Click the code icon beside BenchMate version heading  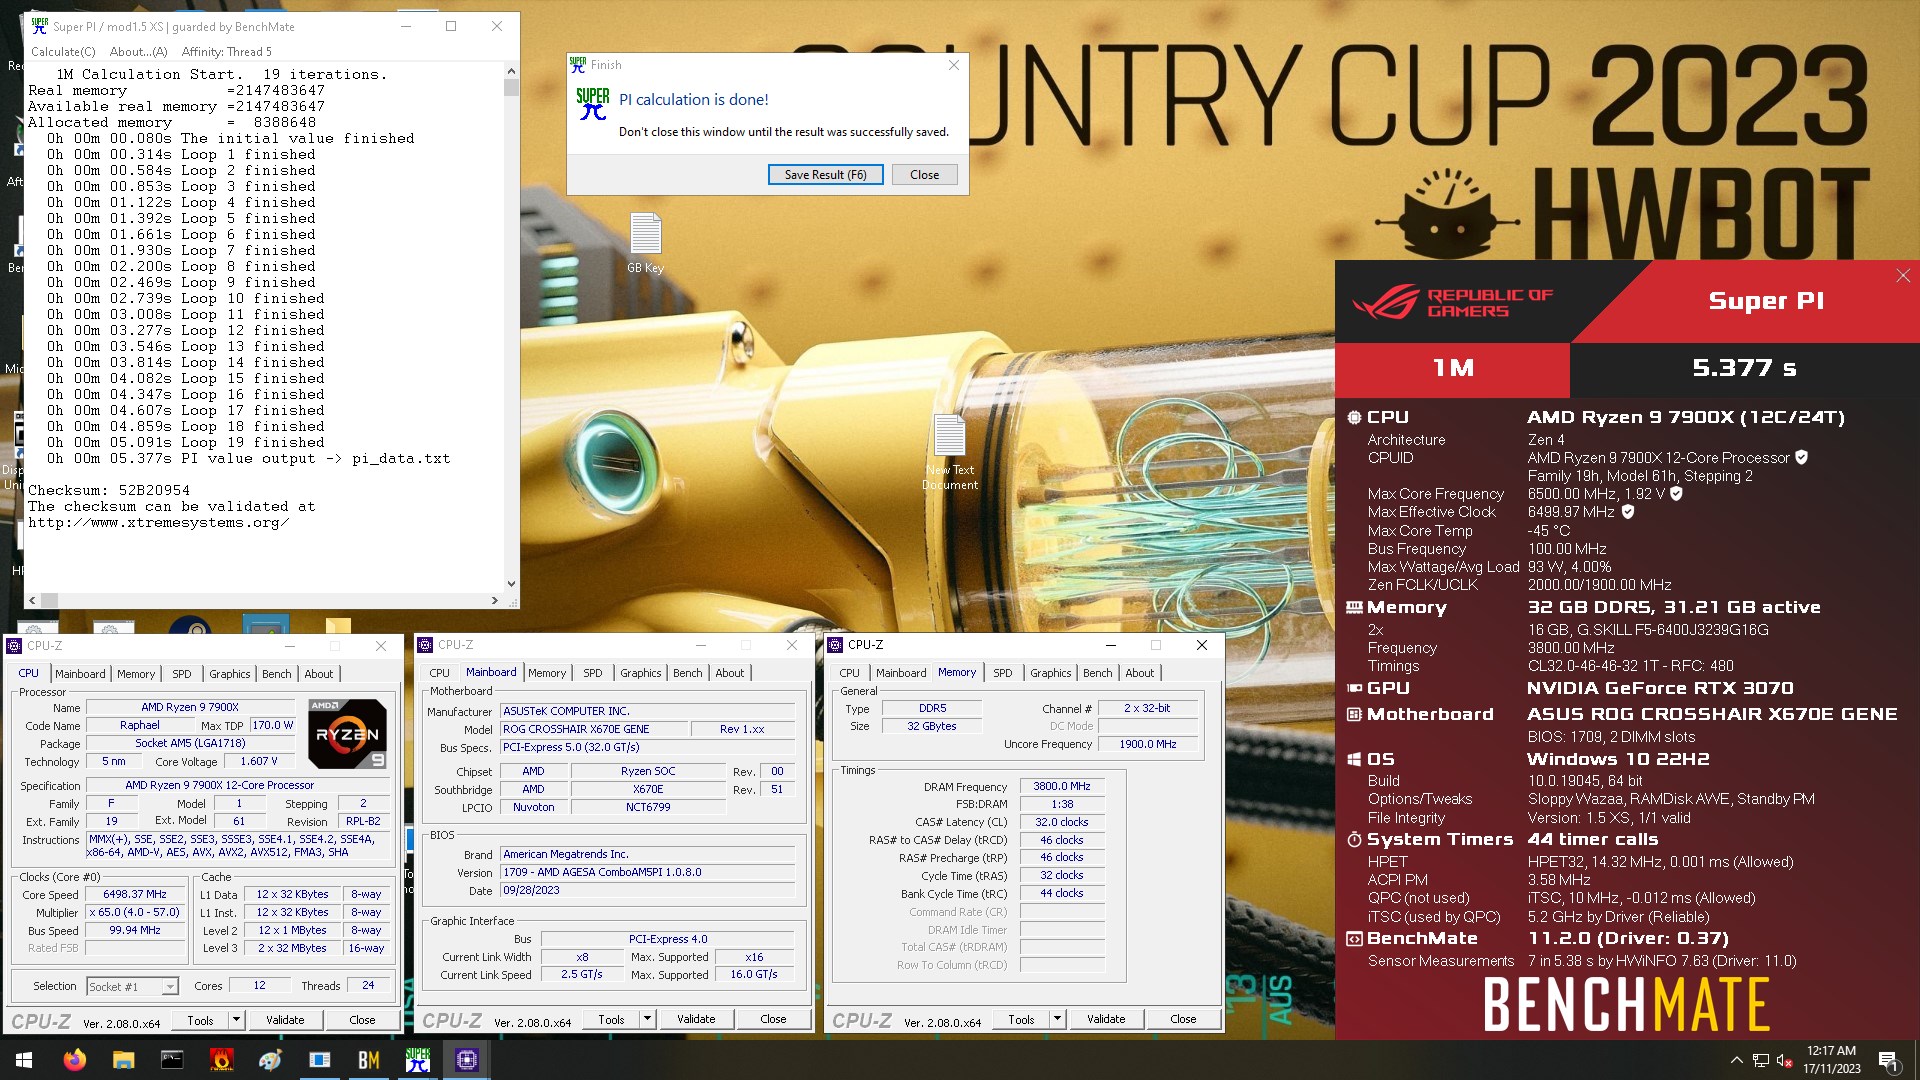click(1354, 939)
